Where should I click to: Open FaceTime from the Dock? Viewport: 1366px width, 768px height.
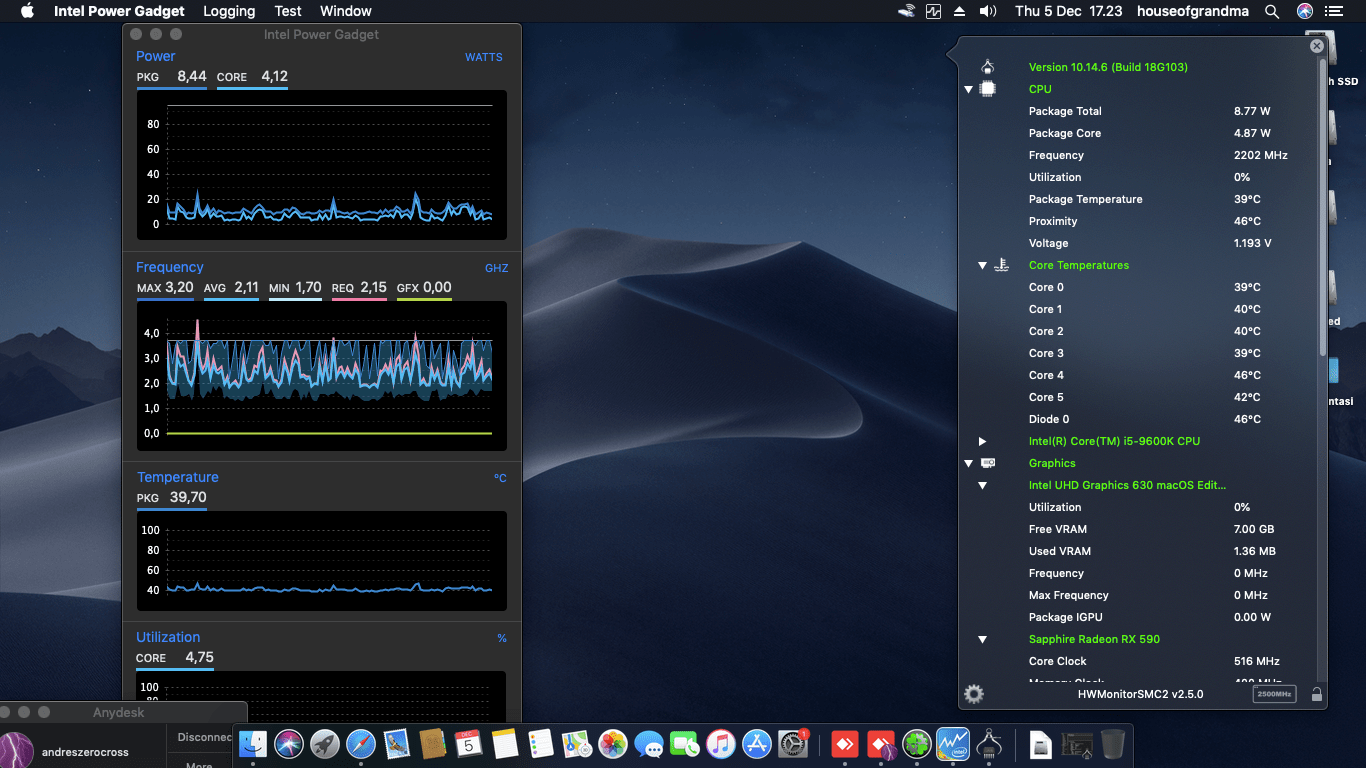tap(685, 744)
